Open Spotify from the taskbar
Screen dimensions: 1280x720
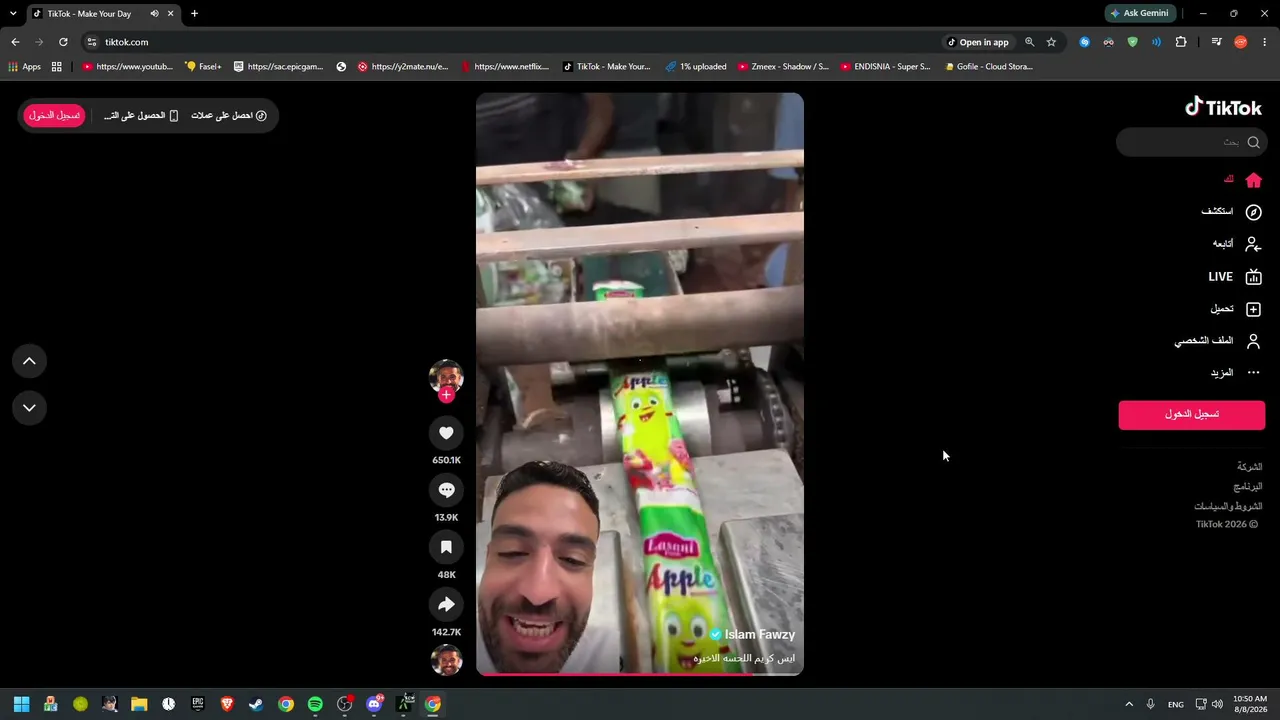pyautogui.click(x=315, y=704)
